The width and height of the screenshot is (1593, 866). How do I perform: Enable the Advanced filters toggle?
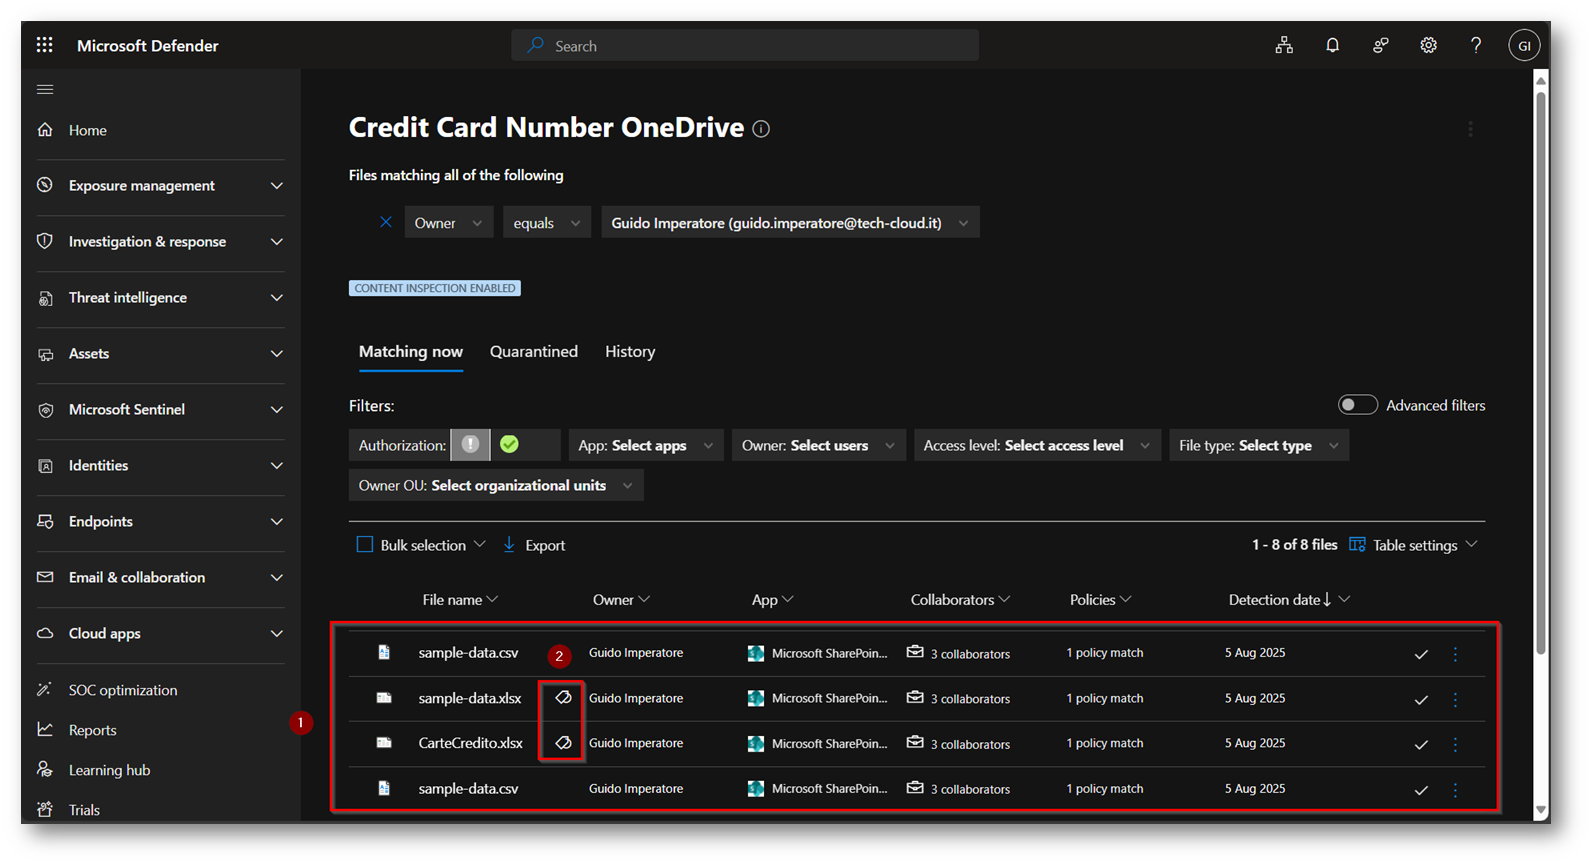pyautogui.click(x=1357, y=405)
